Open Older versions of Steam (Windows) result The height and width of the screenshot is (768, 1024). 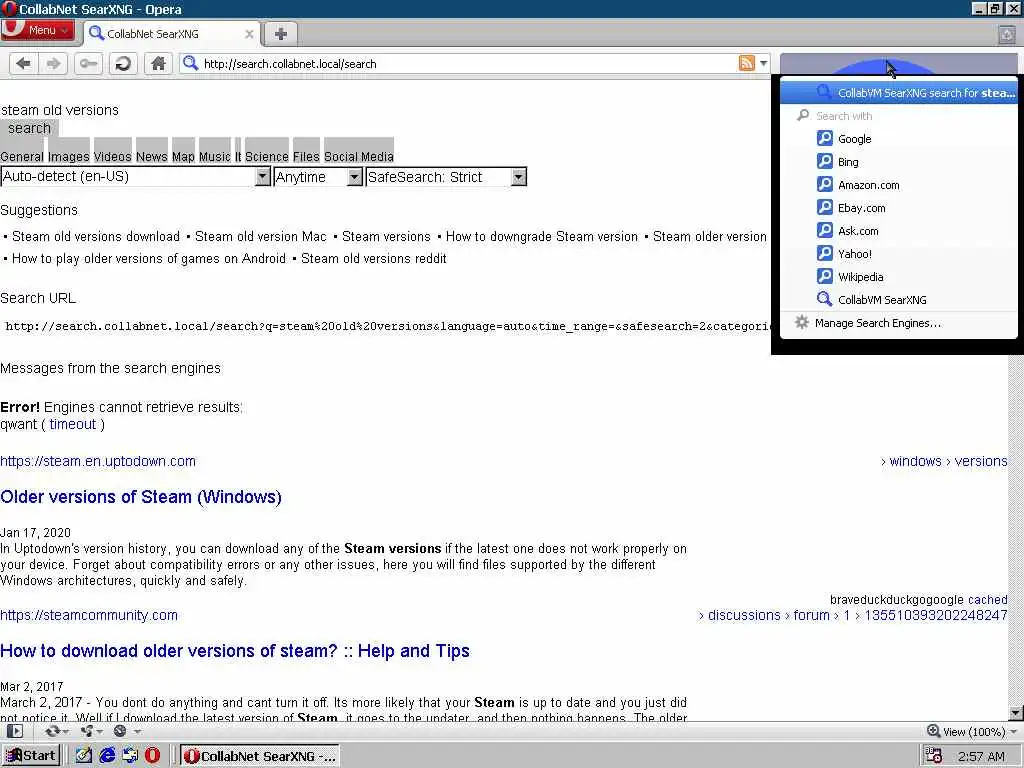tap(141, 497)
